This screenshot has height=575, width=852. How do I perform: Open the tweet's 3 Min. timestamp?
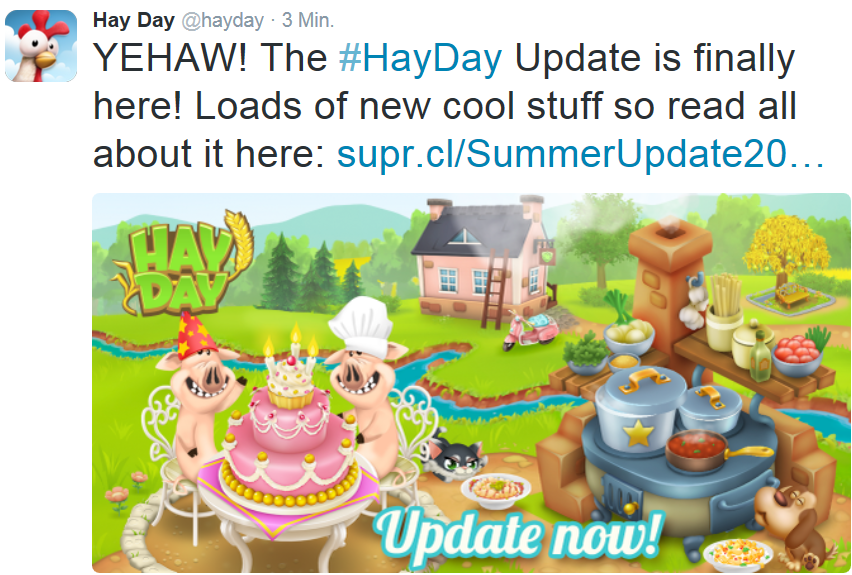(x=308, y=21)
